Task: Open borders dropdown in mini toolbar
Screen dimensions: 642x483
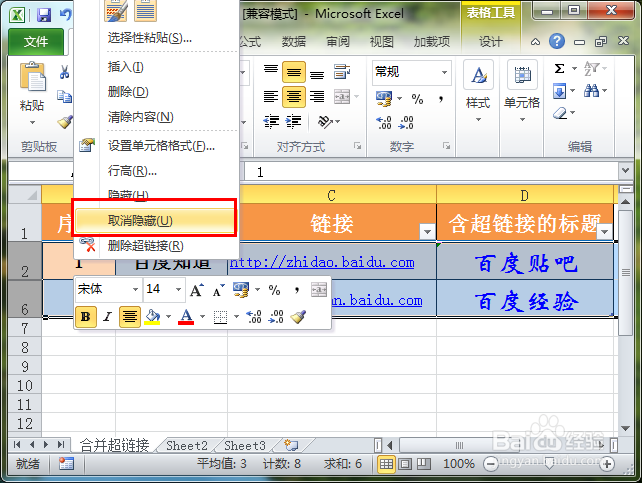Action: (236, 317)
